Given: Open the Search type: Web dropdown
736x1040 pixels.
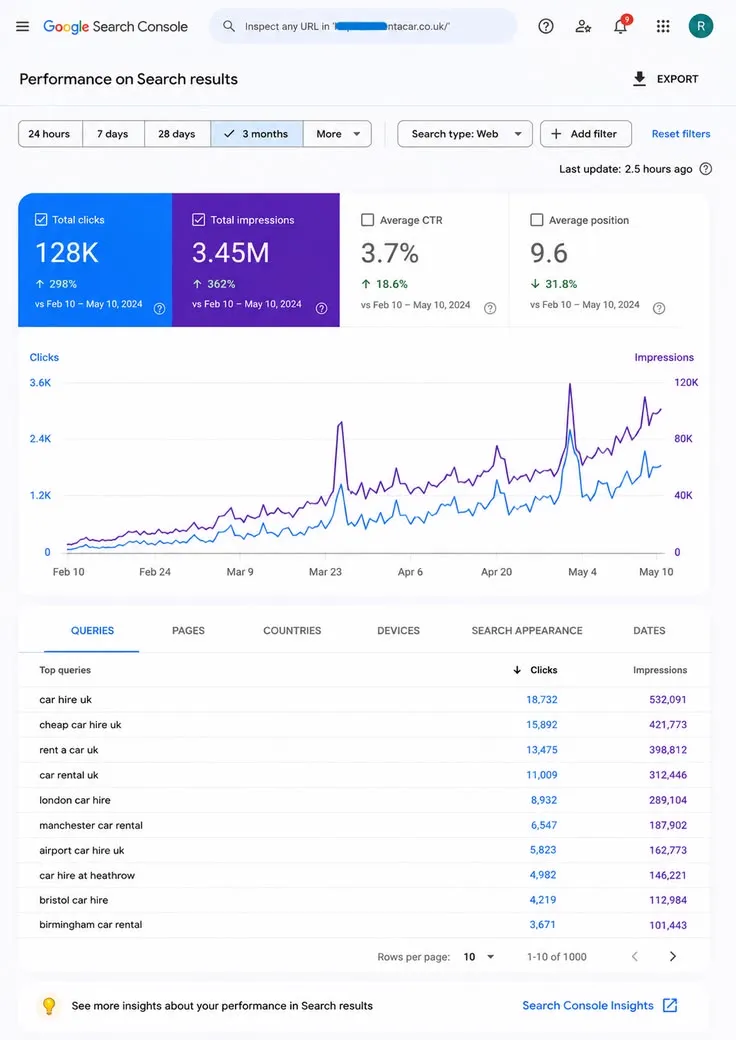Looking at the screenshot, I should click(x=465, y=134).
